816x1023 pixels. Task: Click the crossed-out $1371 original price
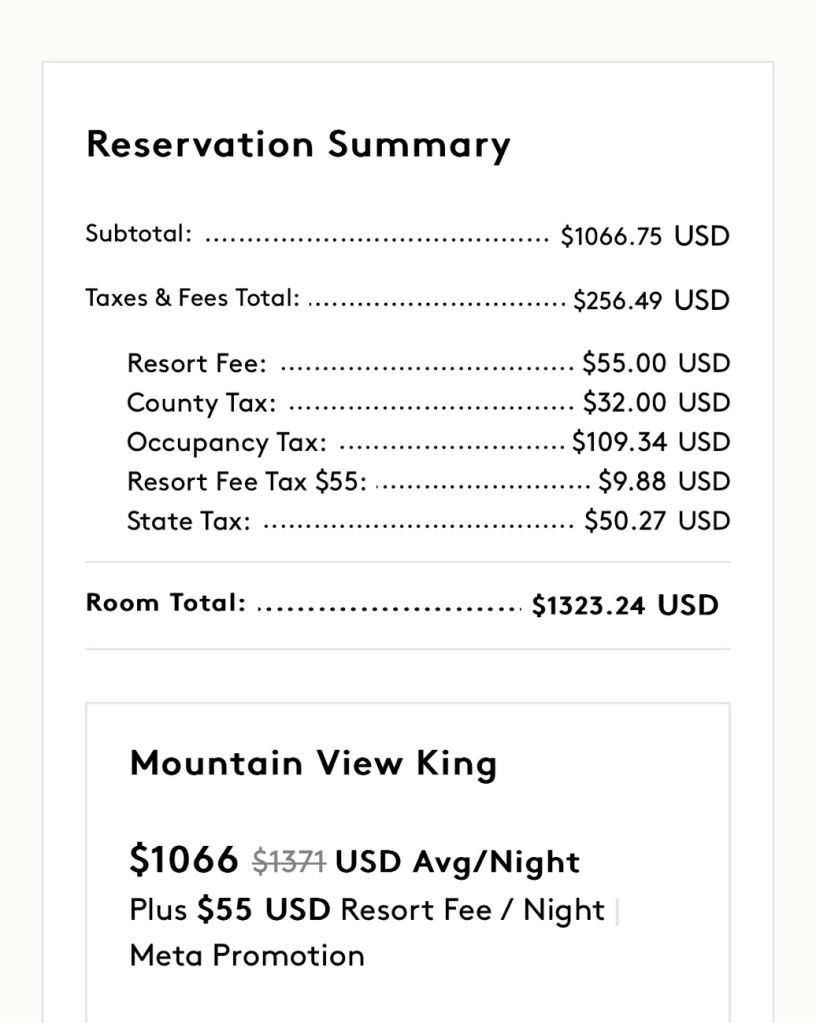(288, 862)
